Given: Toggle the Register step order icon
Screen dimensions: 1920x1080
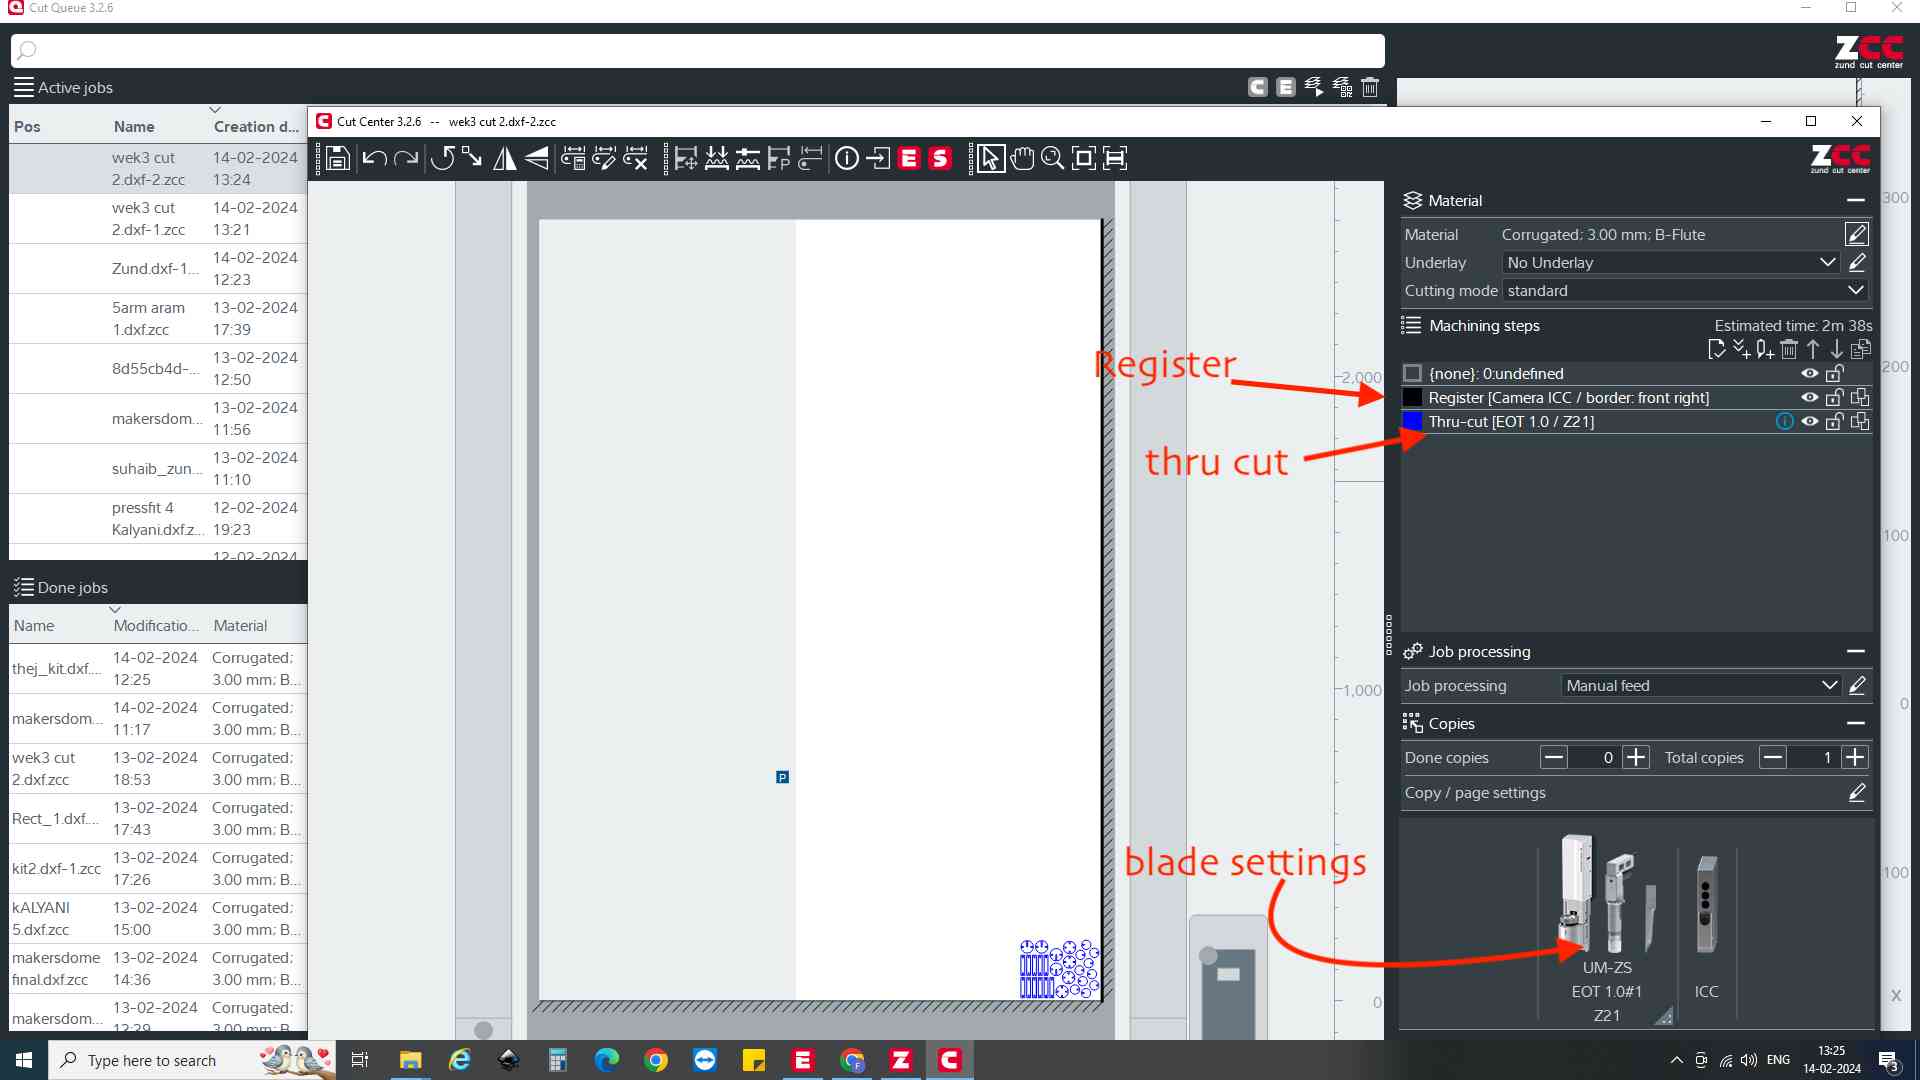Looking at the screenshot, I should coord(1860,397).
